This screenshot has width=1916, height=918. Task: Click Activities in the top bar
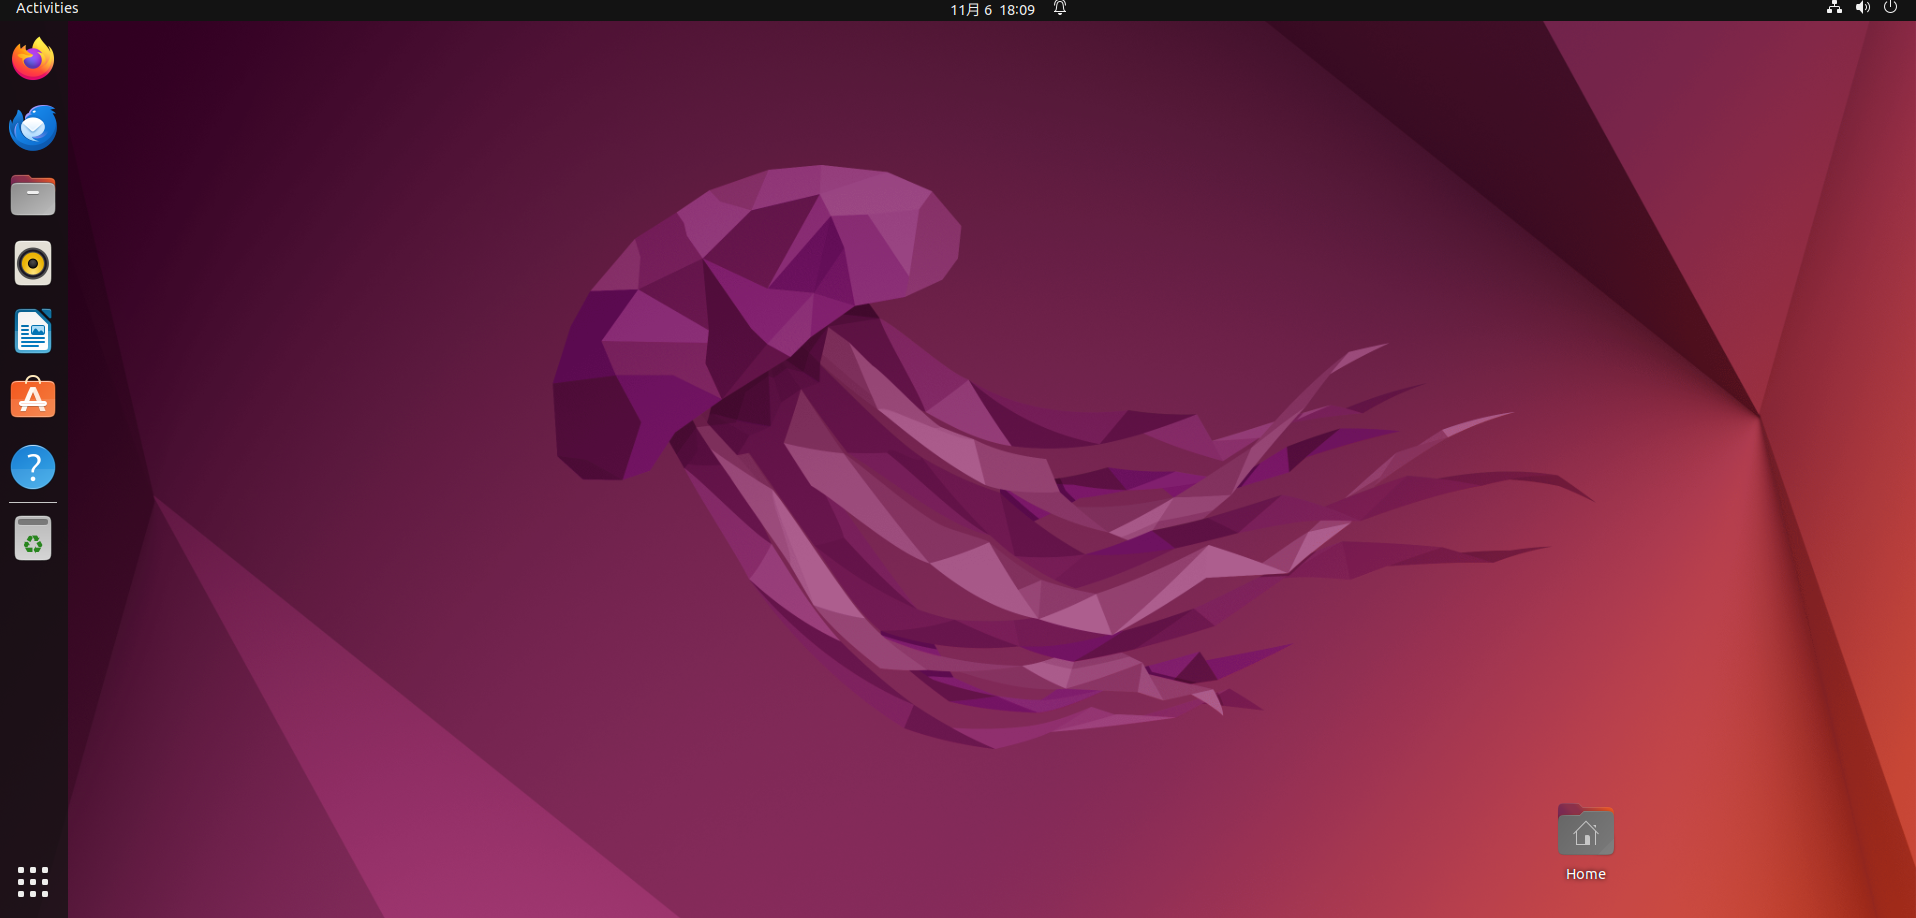coord(47,8)
